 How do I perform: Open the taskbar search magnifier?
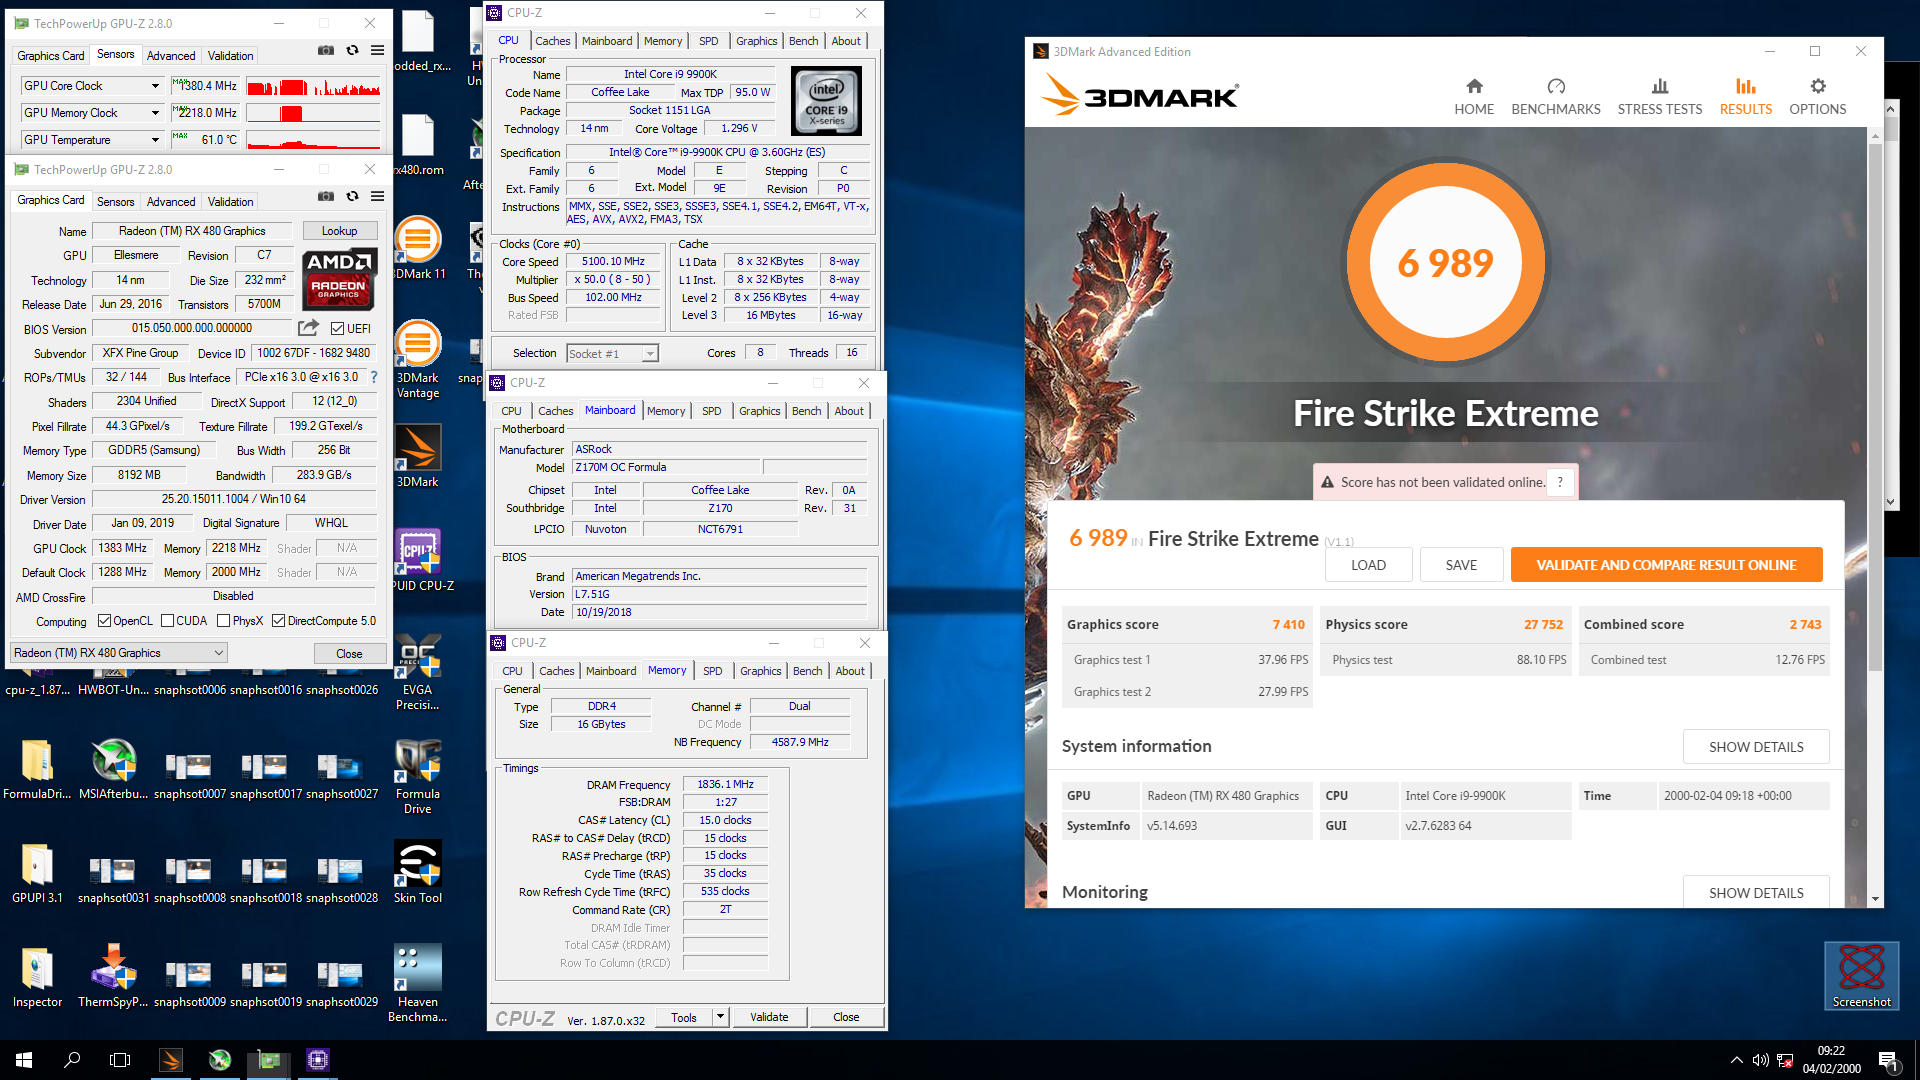click(72, 1060)
